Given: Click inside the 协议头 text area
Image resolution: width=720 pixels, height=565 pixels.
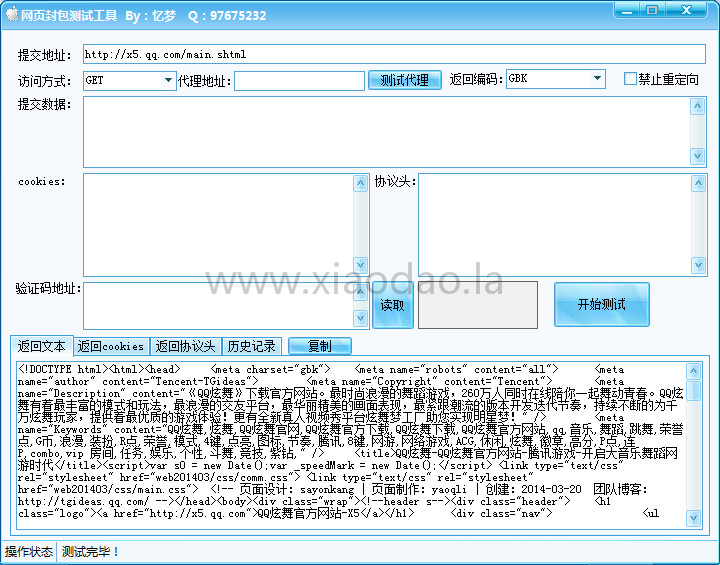Looking at the screenshot, I should point(554,225).
